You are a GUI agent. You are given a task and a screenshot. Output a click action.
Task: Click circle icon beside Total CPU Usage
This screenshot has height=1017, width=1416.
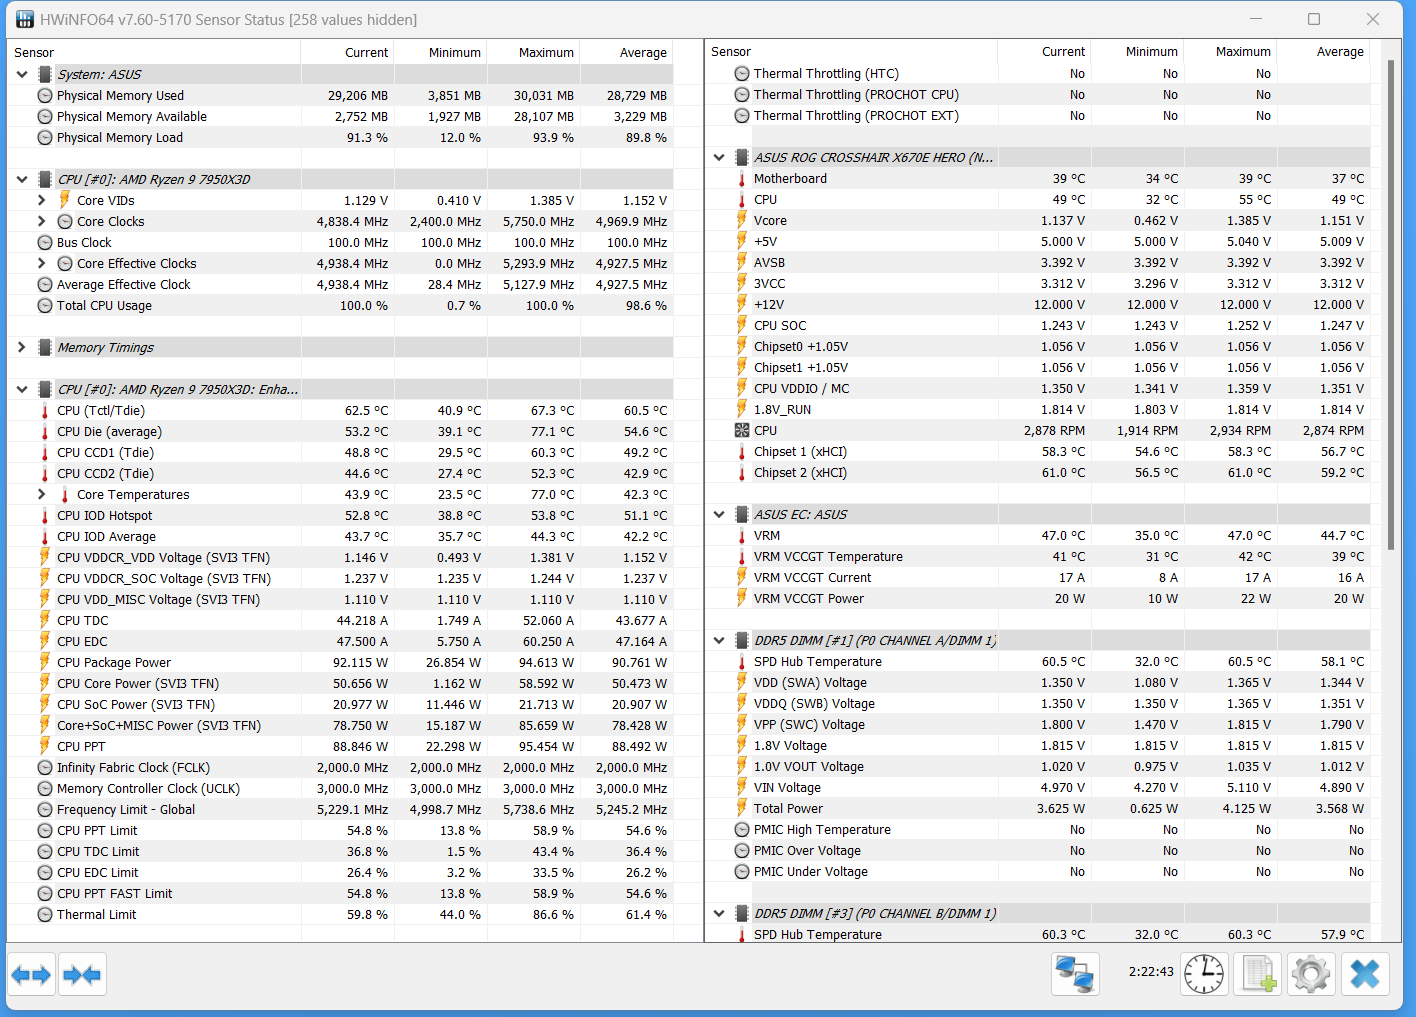tap(45, 305)
